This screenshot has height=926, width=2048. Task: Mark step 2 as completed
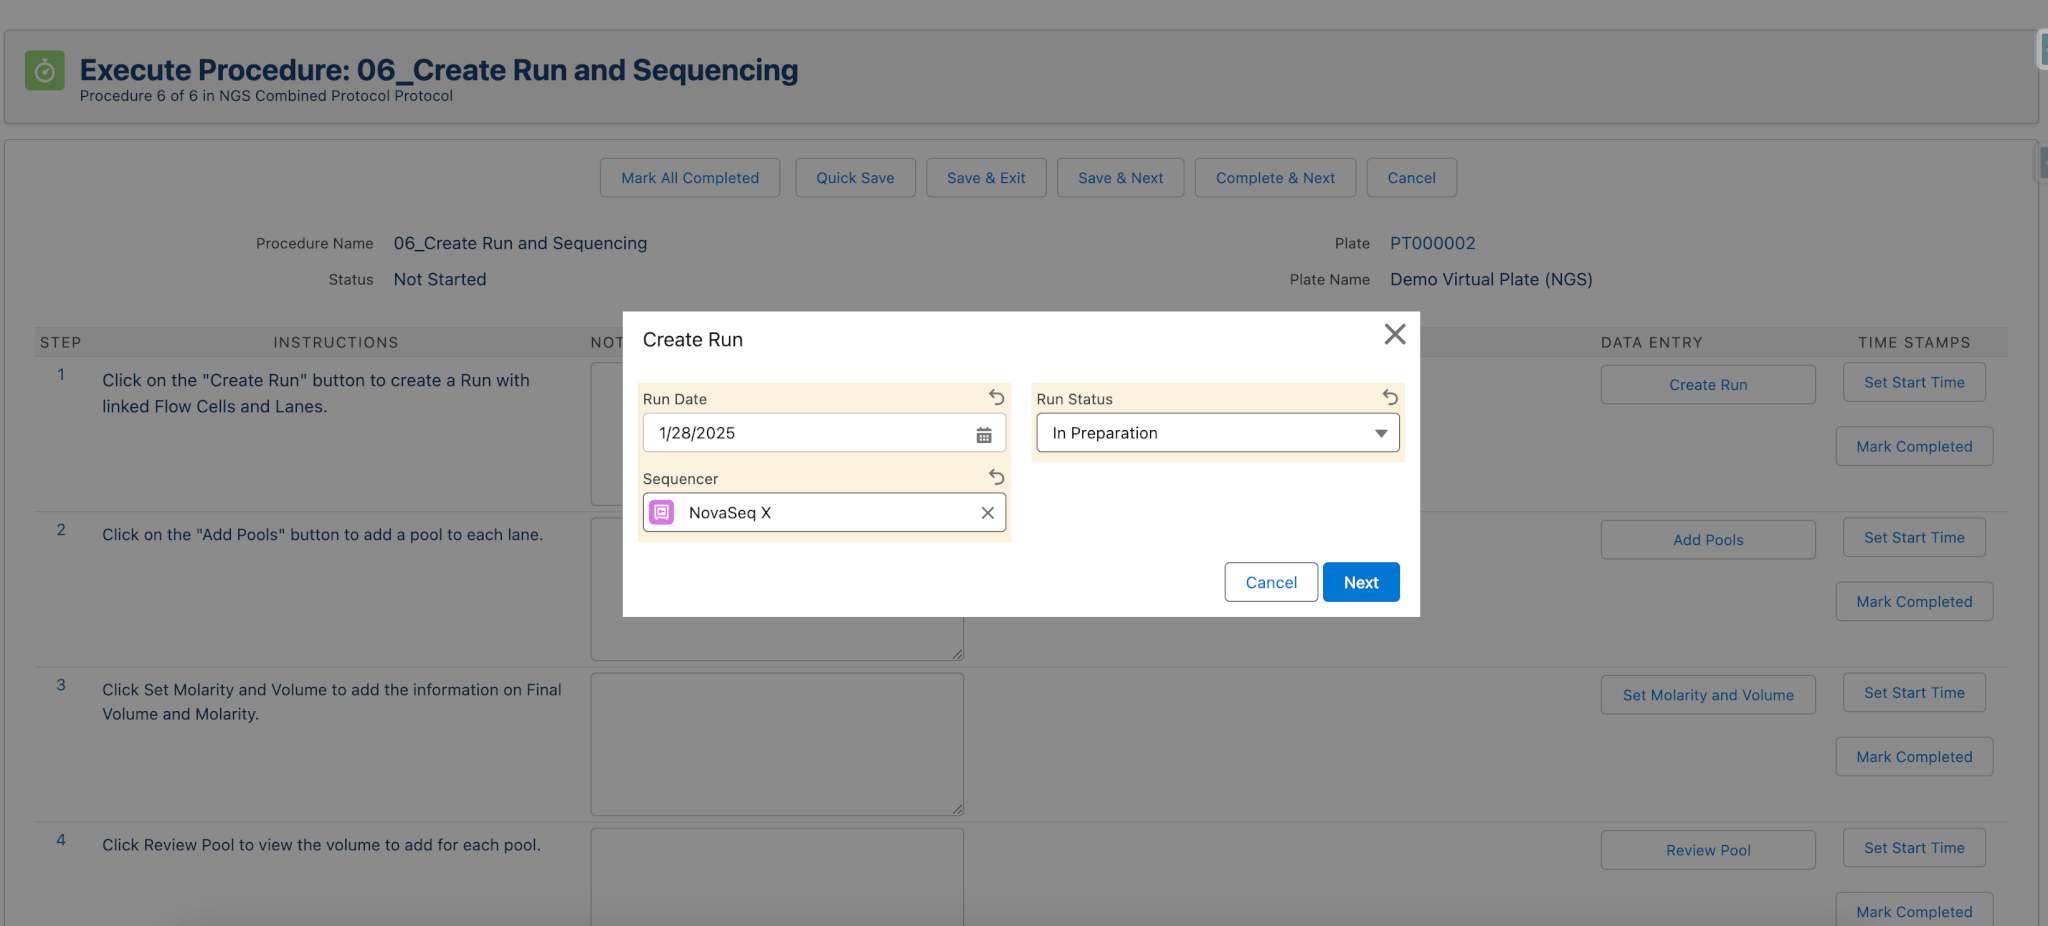pos(1914,602)
